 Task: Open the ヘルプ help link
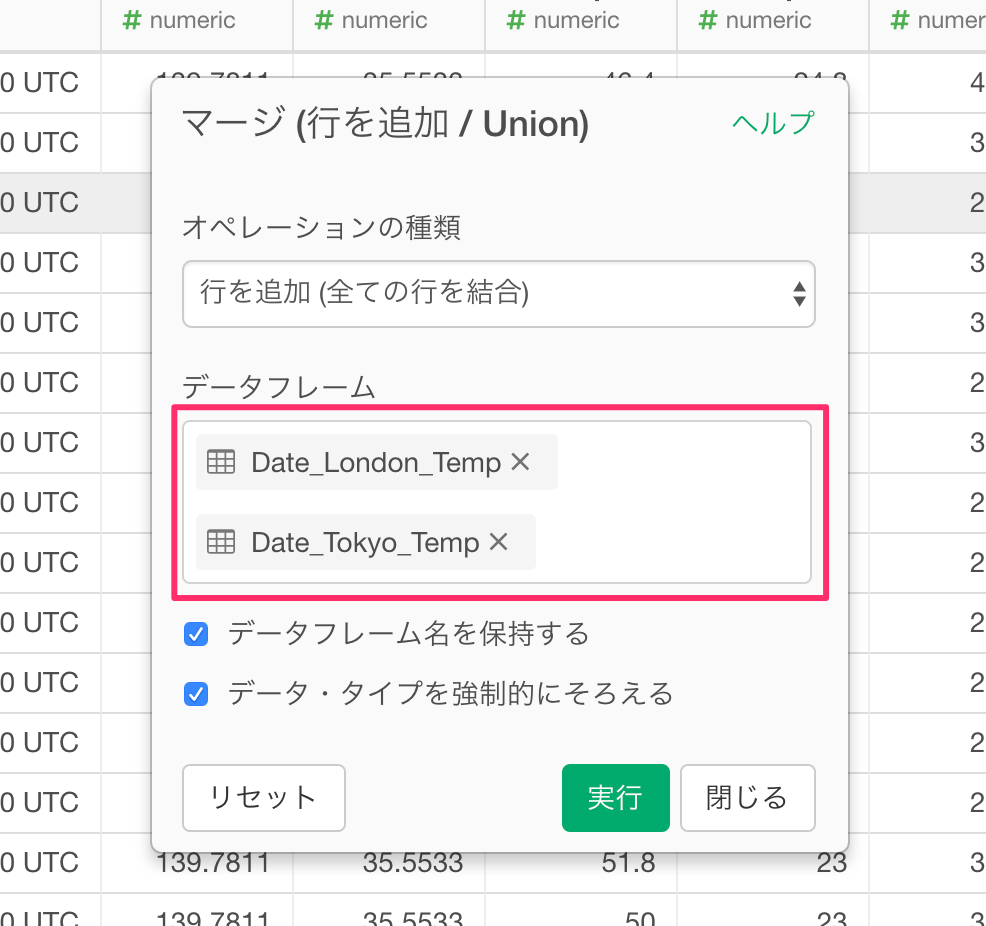coord(773,123)
